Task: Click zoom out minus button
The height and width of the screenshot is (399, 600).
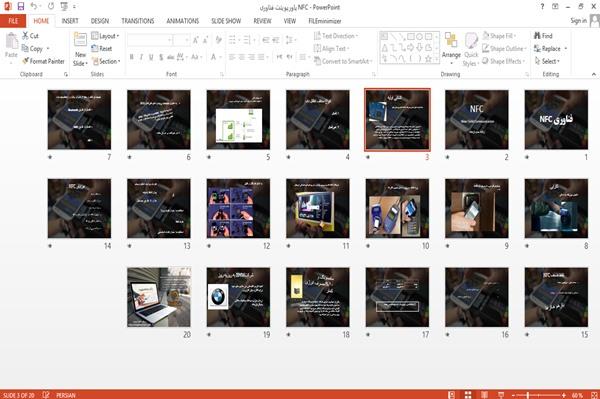Action: tap(514, 395)
